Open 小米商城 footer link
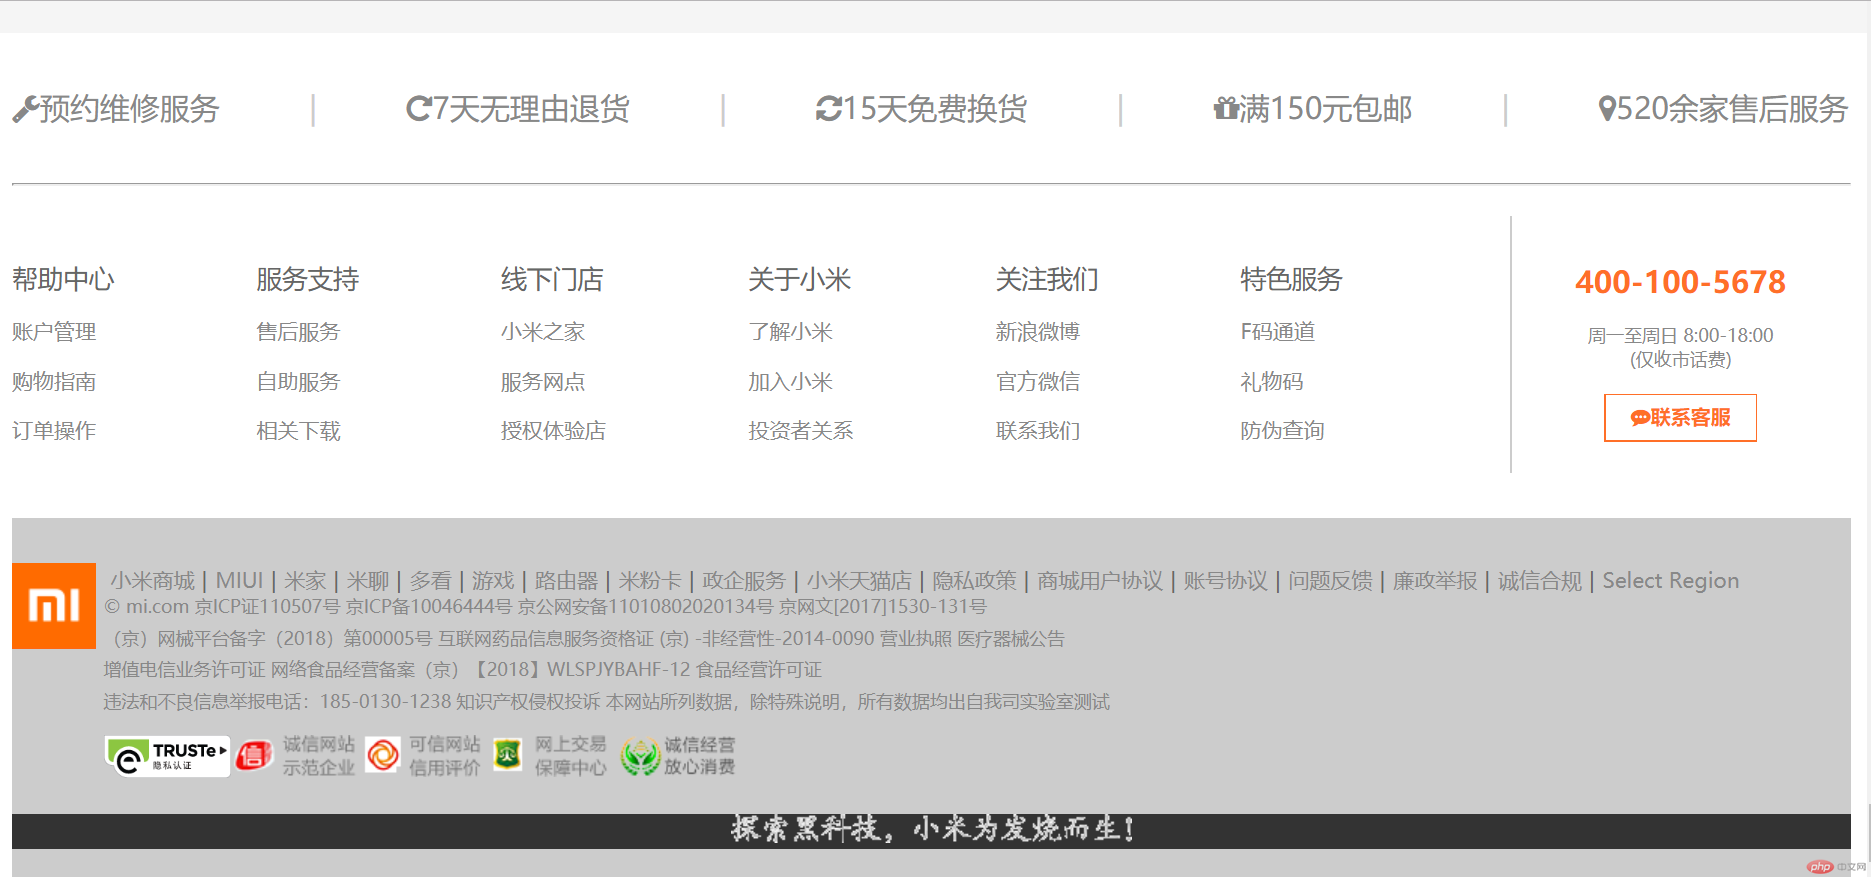1871x877 pixels. tap(152, 581)
